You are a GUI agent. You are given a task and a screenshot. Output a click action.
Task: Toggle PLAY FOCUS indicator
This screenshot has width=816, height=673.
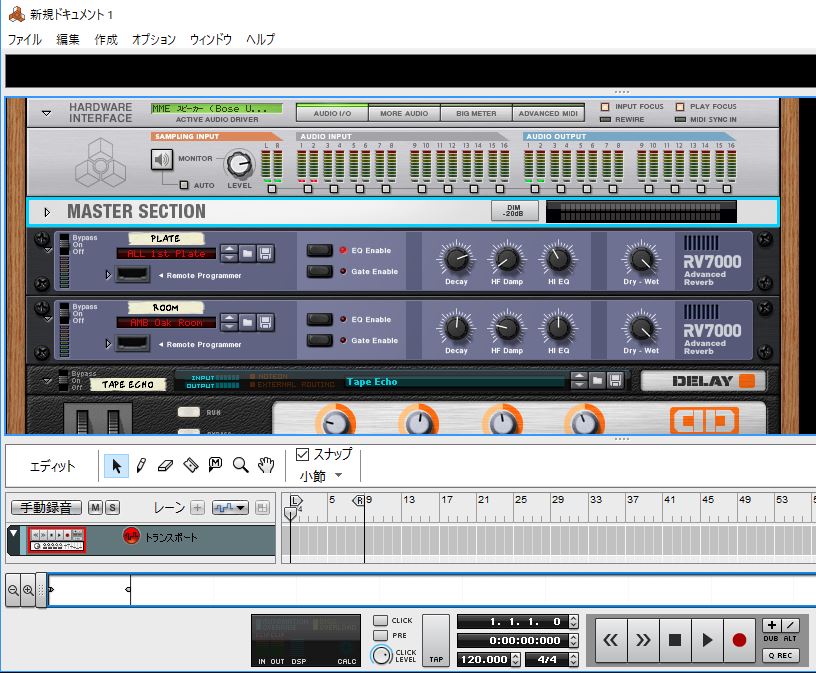[x=680, y=107]
